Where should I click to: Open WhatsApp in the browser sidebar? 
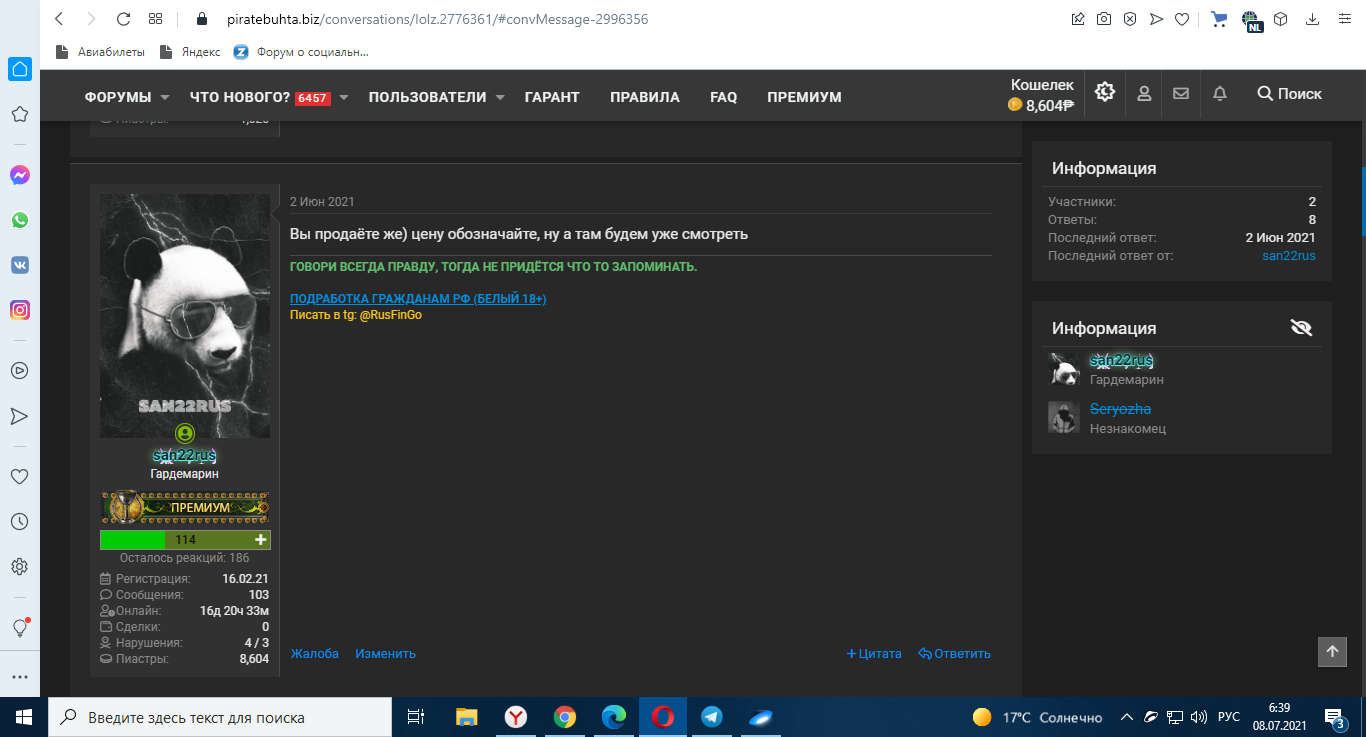click(19, 220)
